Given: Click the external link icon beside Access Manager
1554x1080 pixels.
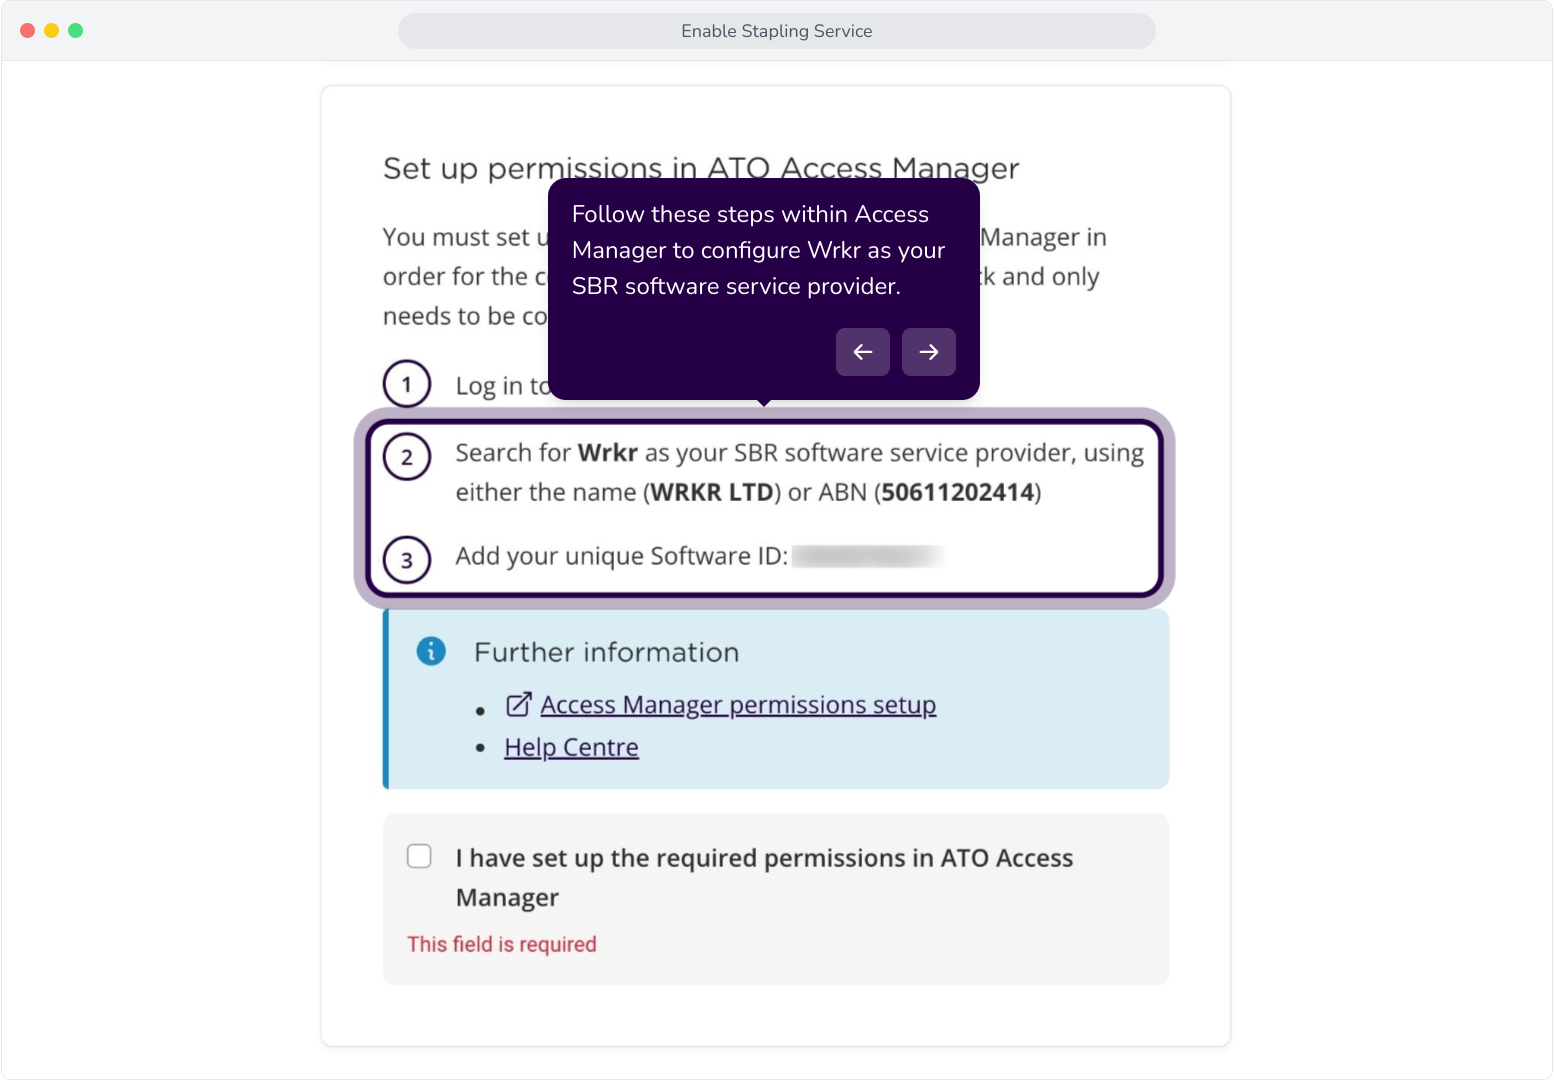Looking at the screenshot, I should [518, 705].
